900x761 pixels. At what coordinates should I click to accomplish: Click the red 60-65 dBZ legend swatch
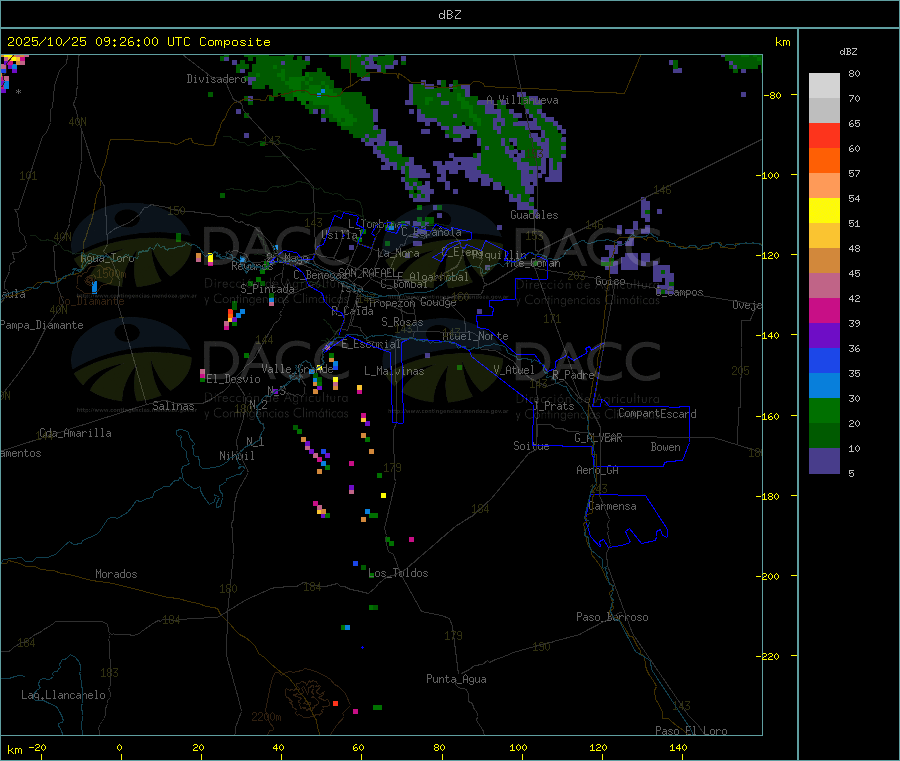pos(824,136)
